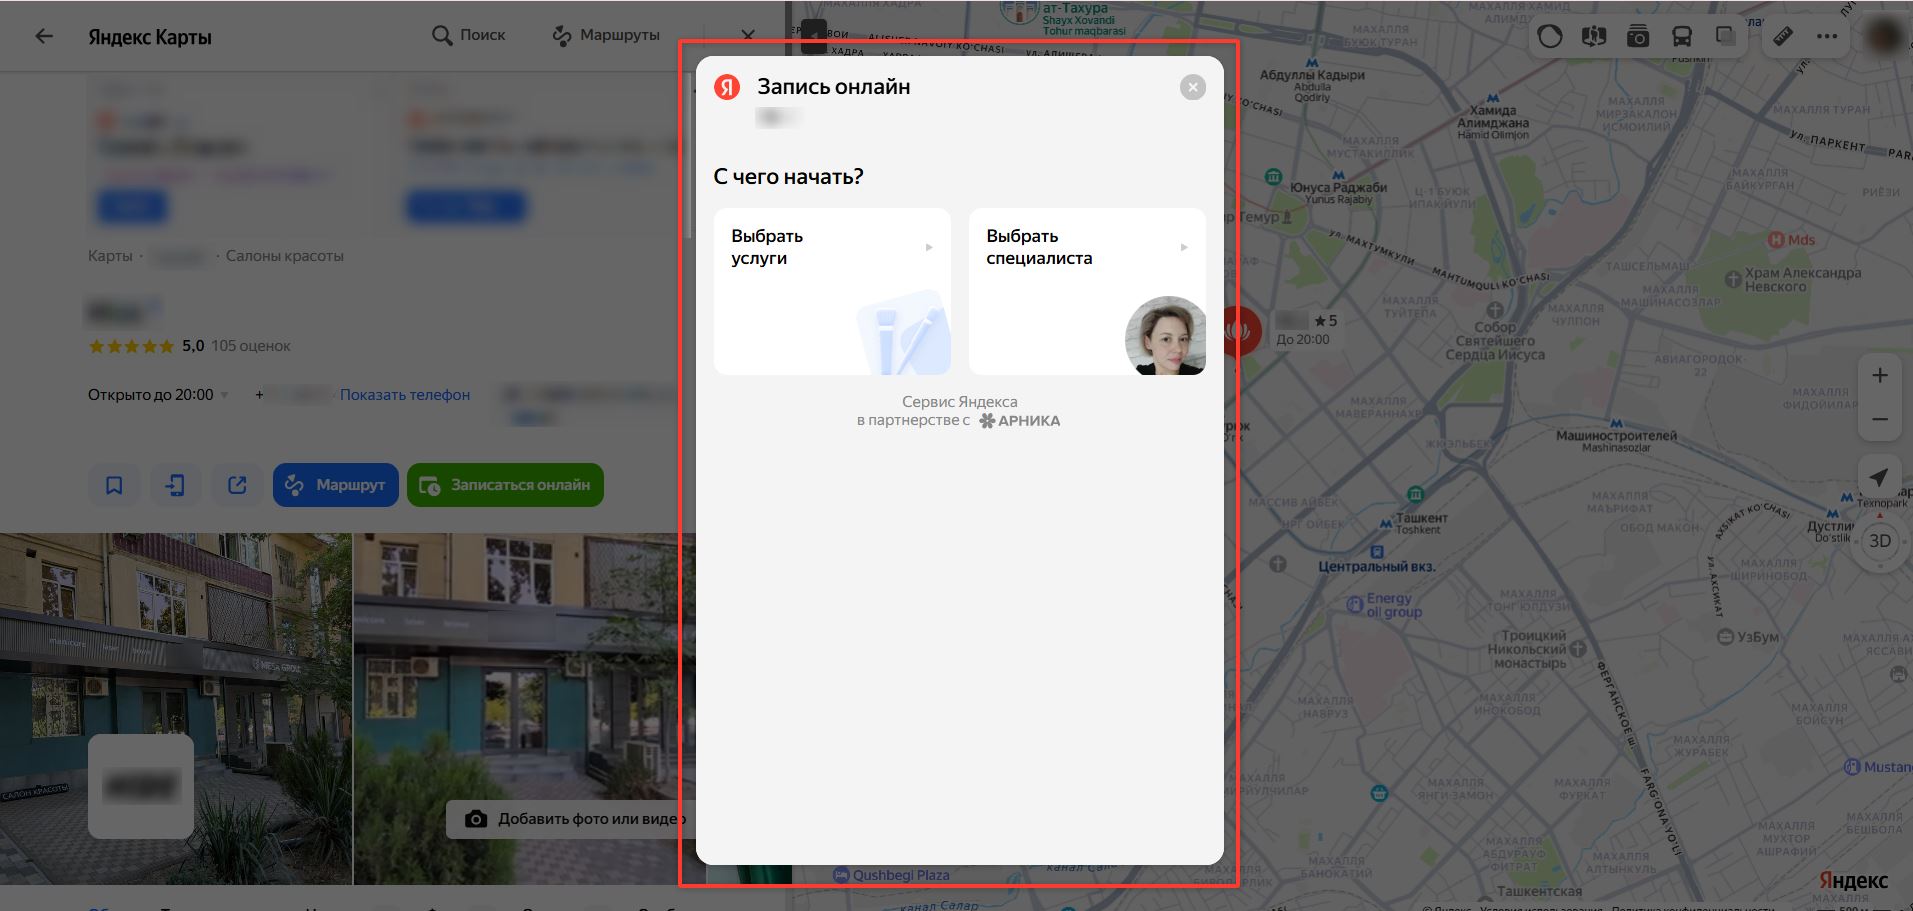
Task: Open the Салоны красоты category link
Action: point(285,256)
